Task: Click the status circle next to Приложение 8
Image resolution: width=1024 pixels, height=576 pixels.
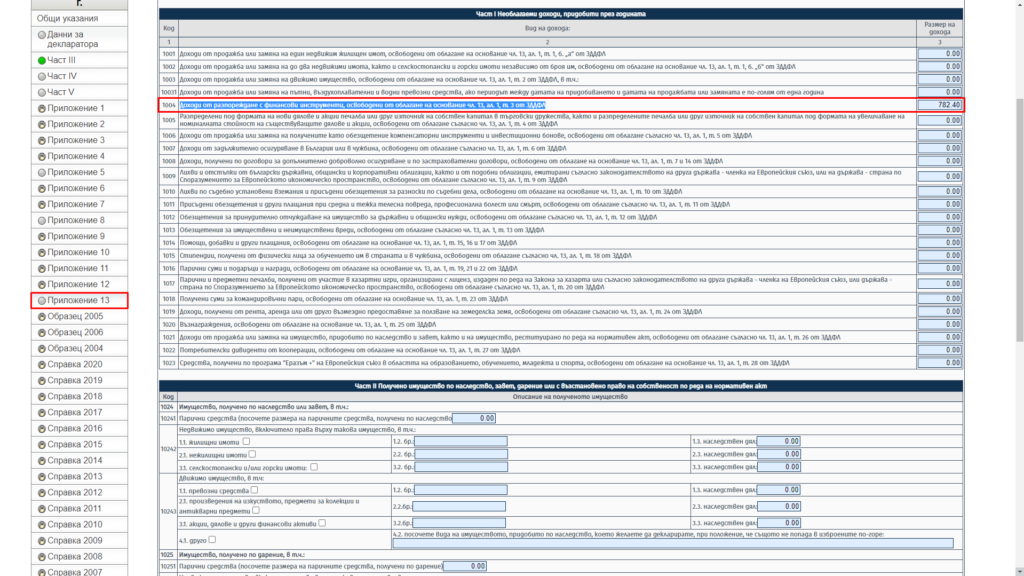Action: pyautogui.click(x=42, y=220)
